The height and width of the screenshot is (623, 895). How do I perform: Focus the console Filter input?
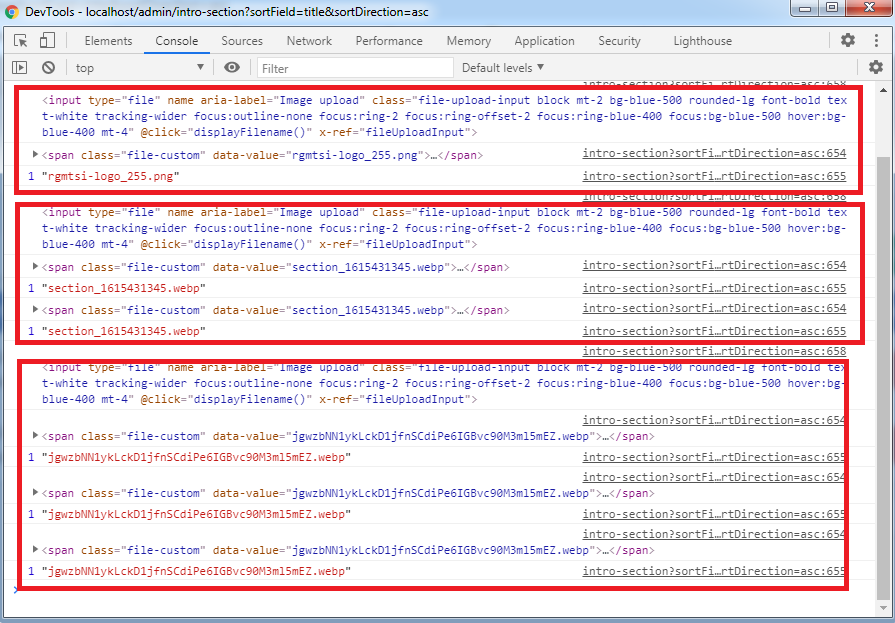pos(355,68)
